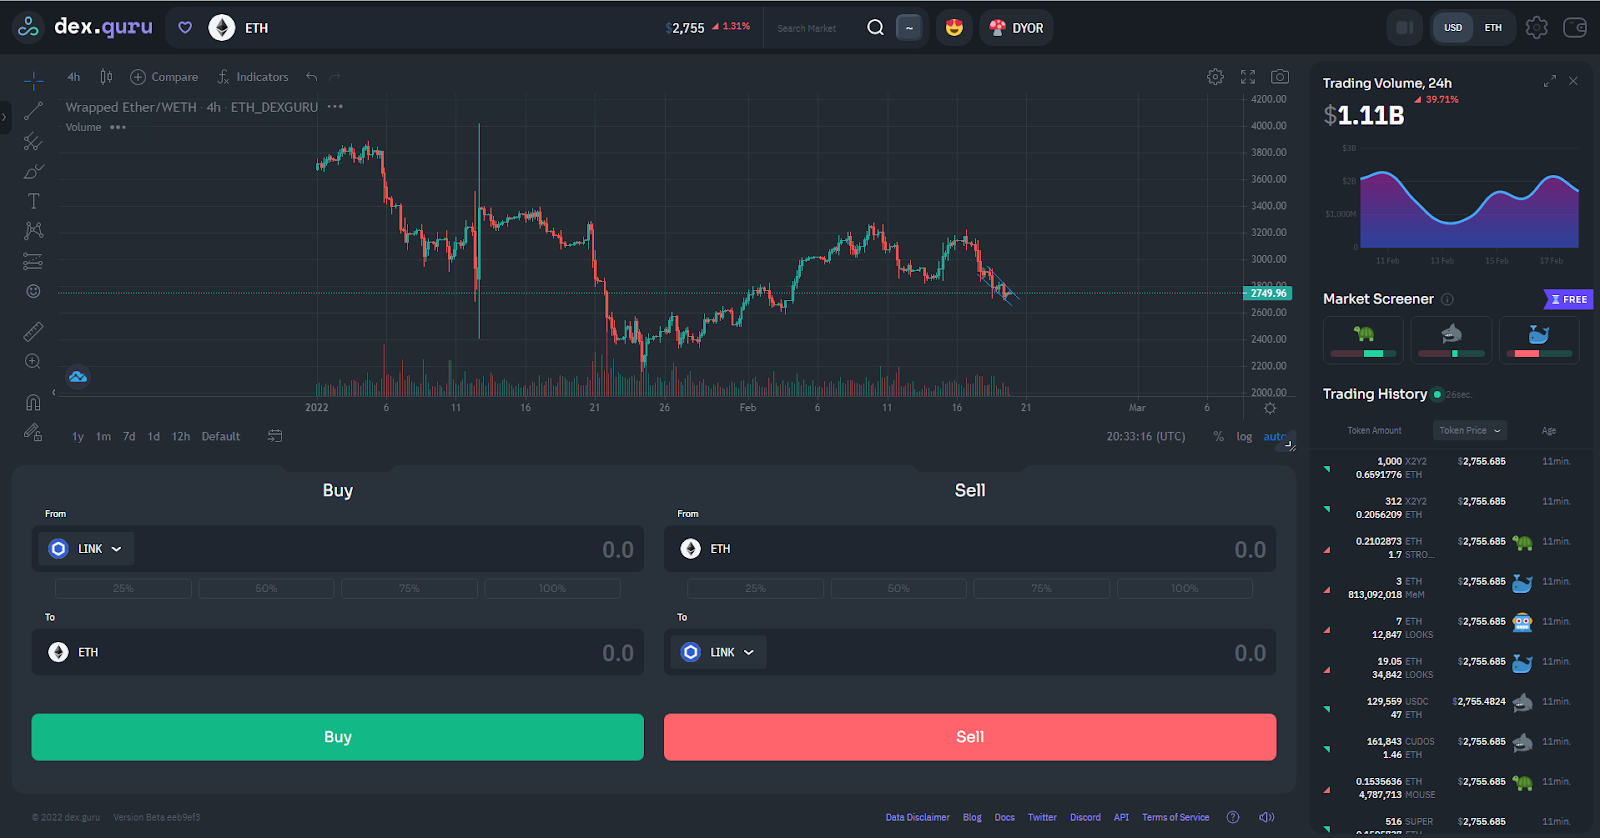Open the Token Price column dropdown
1600x838 pixels.
(1470, 431)
